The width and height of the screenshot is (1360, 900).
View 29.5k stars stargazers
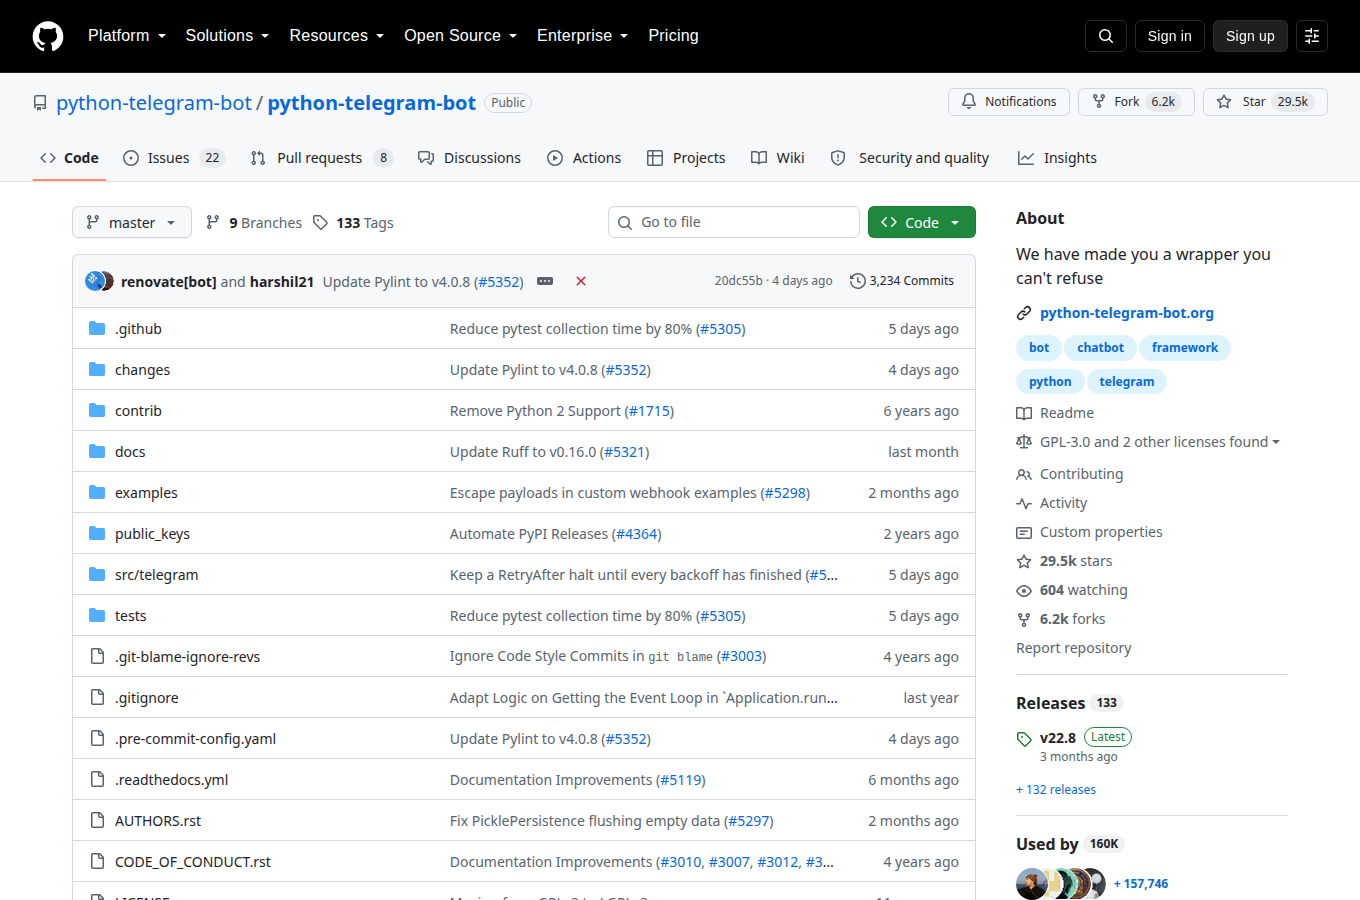click(1065, 561)
